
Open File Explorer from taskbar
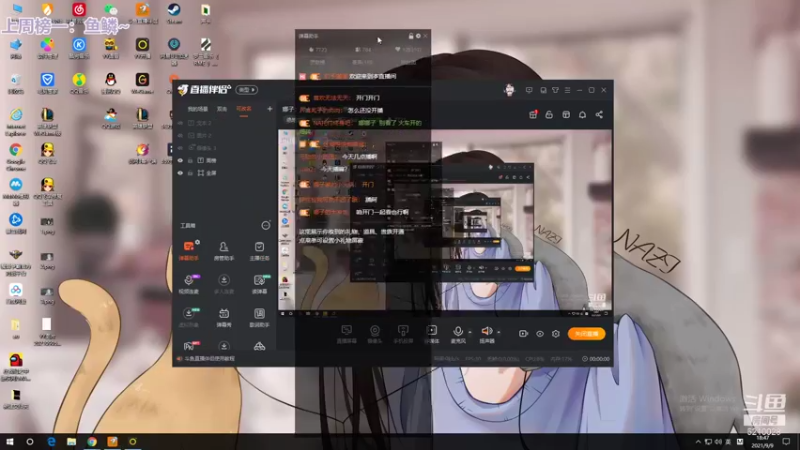[71, 441]
